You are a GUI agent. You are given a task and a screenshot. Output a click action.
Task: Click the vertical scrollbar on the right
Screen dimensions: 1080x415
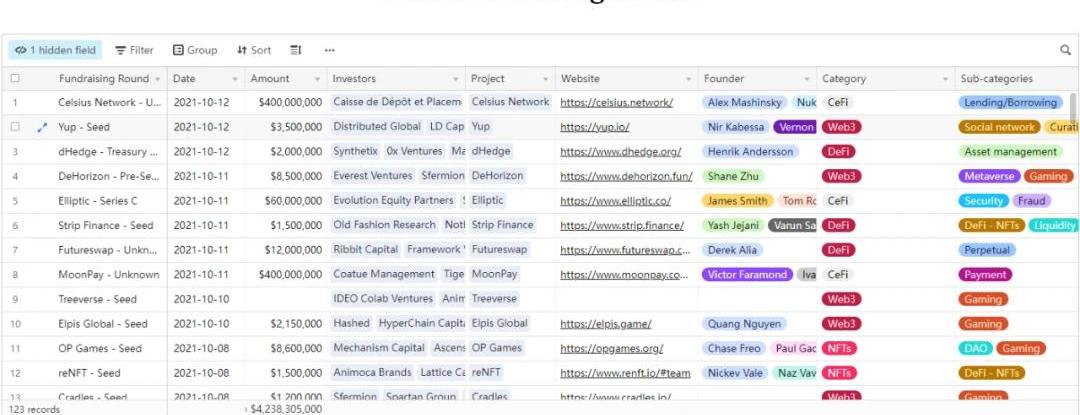[1074, 110]
